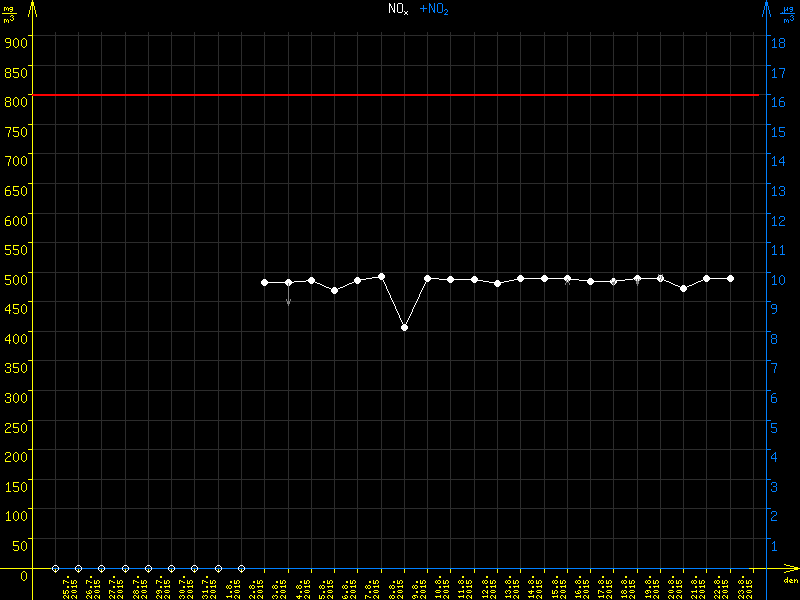Screen dimensions: 800x600
Task: Click the blue µg/m3 unit label
Action: 789,13
